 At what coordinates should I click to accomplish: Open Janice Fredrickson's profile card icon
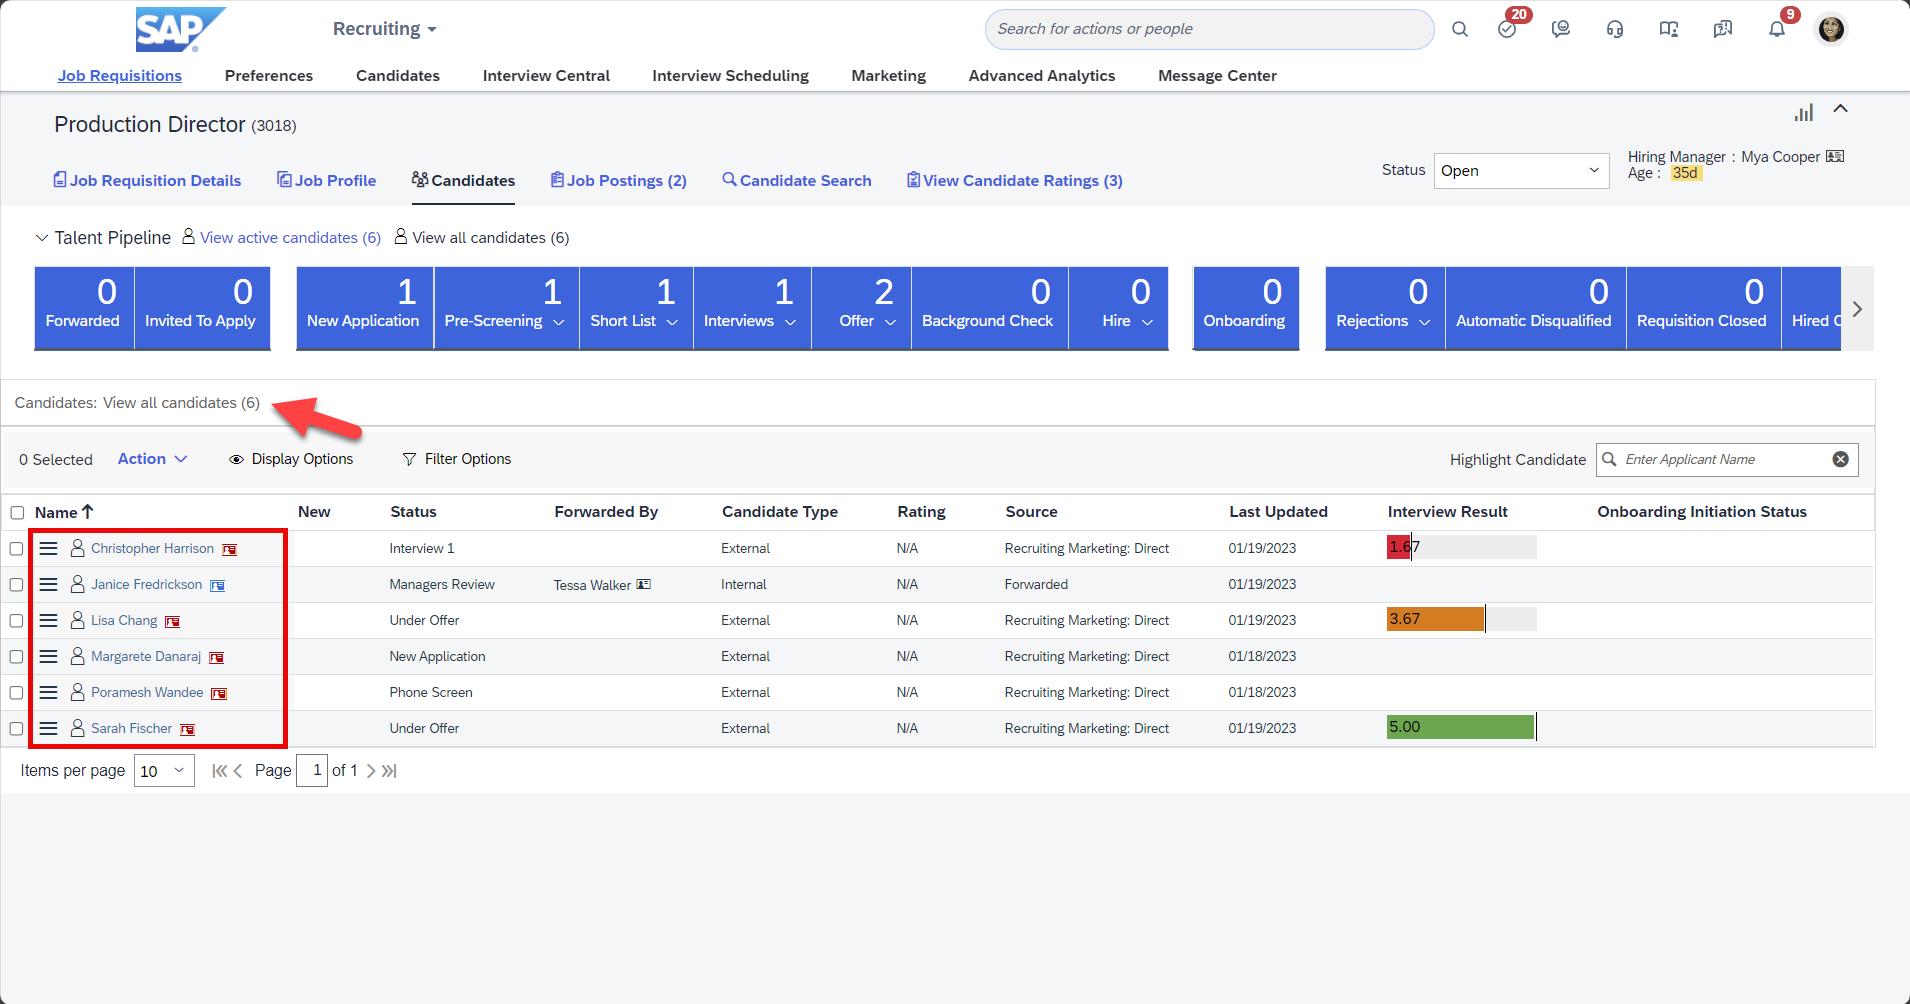point(218,585)
